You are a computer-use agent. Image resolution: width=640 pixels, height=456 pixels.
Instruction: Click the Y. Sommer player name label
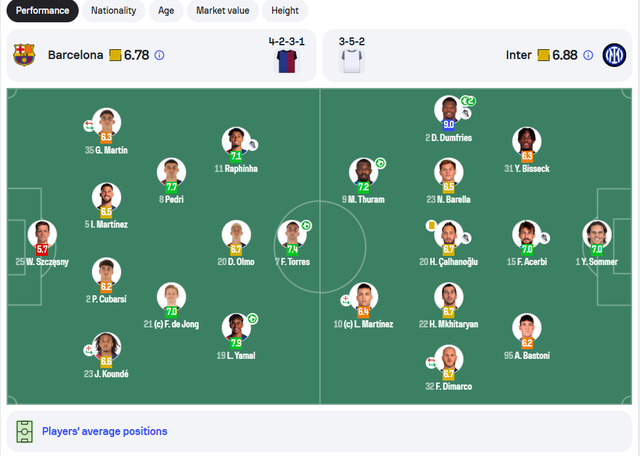(597, 262)
